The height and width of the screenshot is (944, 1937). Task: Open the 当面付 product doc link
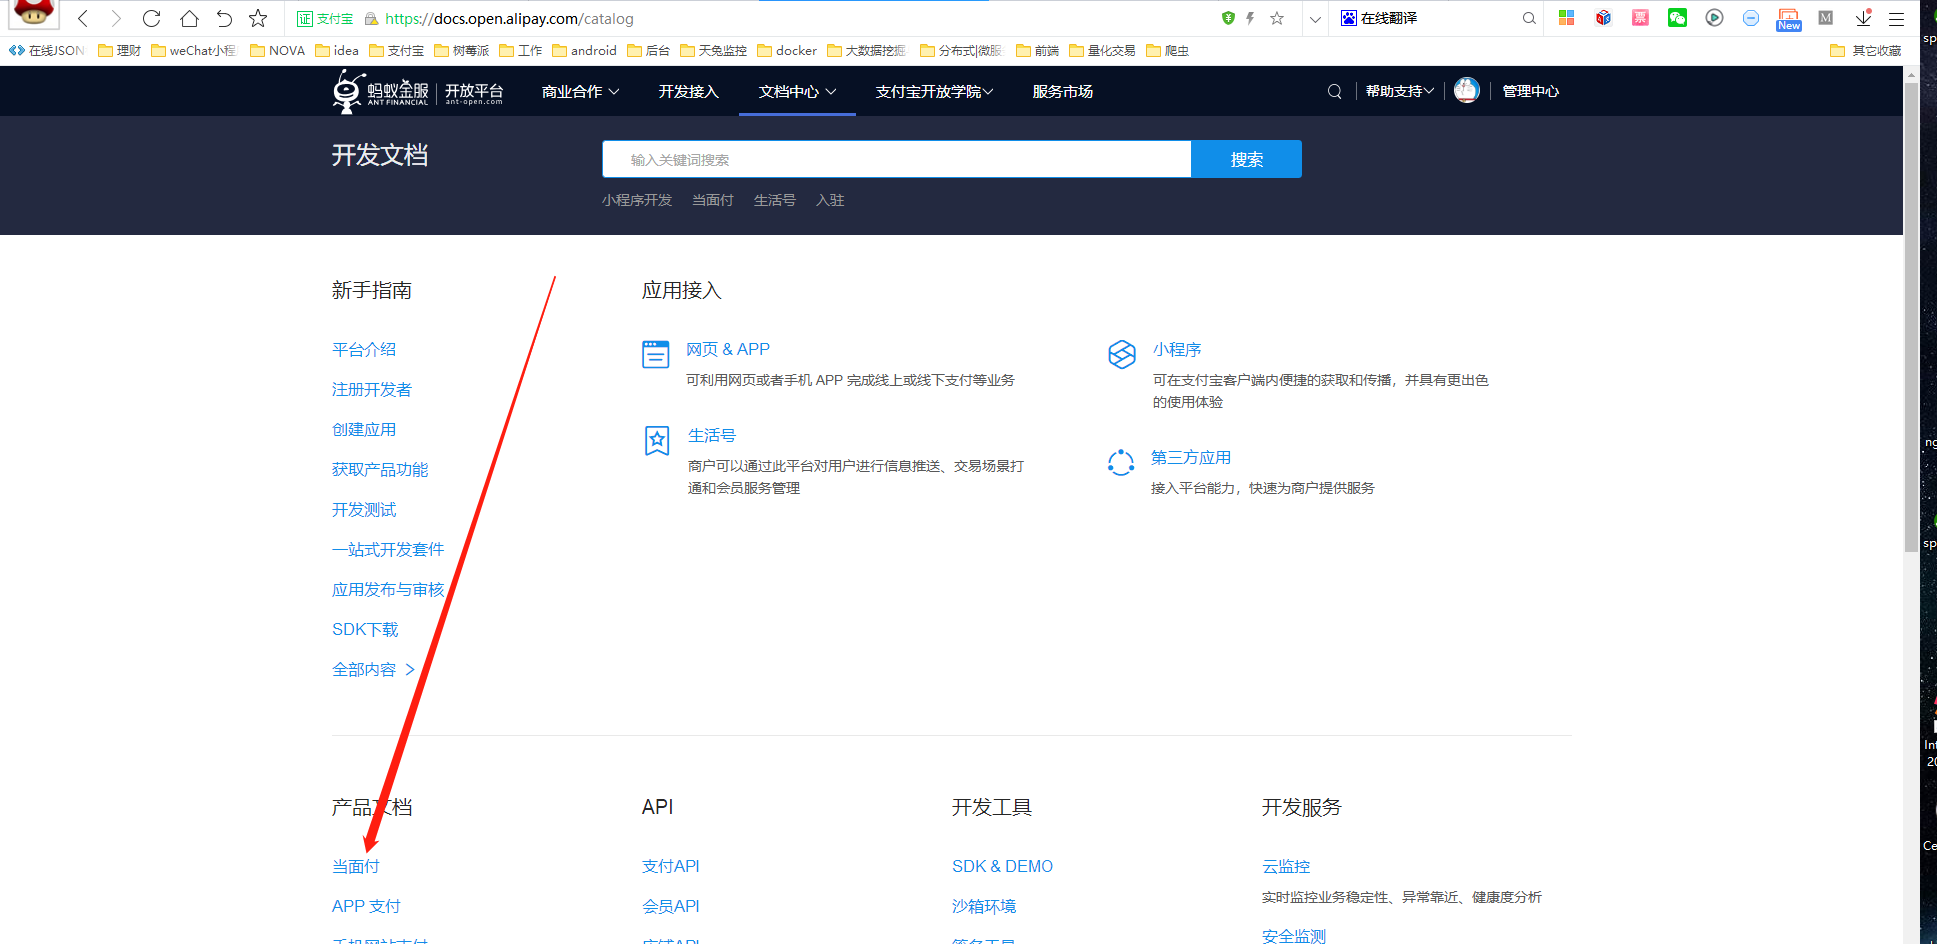tap(356, 866)
